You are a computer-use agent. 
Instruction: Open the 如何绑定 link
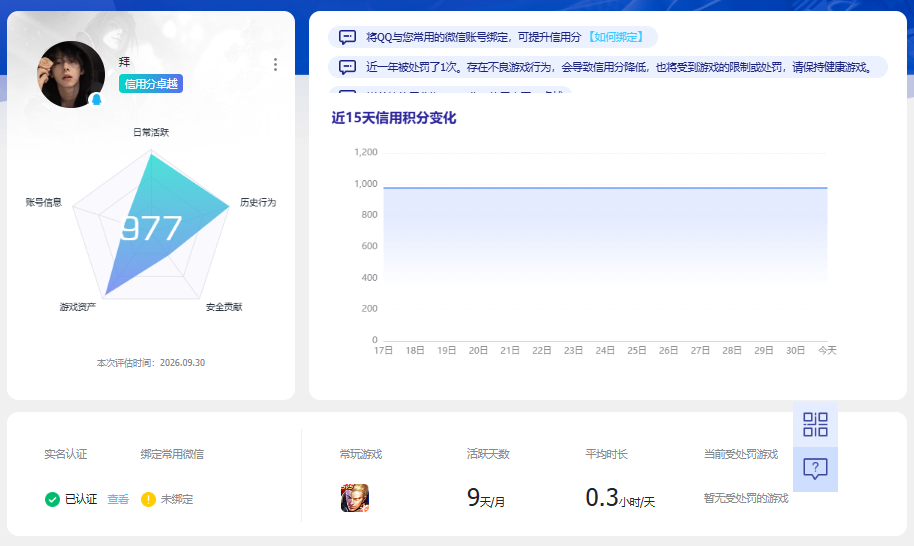(616, 37)
